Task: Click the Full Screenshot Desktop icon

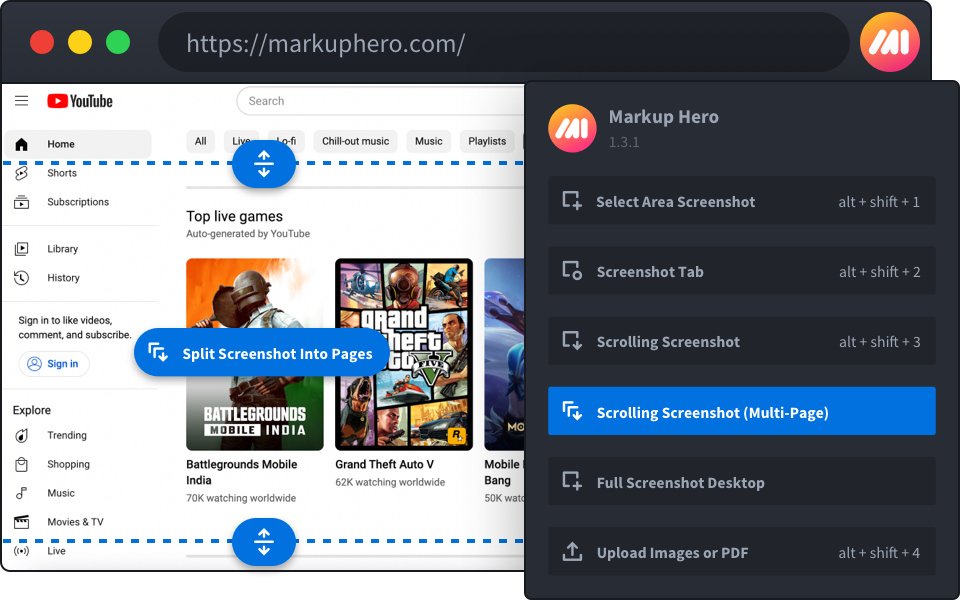Action: pos(572,481)
